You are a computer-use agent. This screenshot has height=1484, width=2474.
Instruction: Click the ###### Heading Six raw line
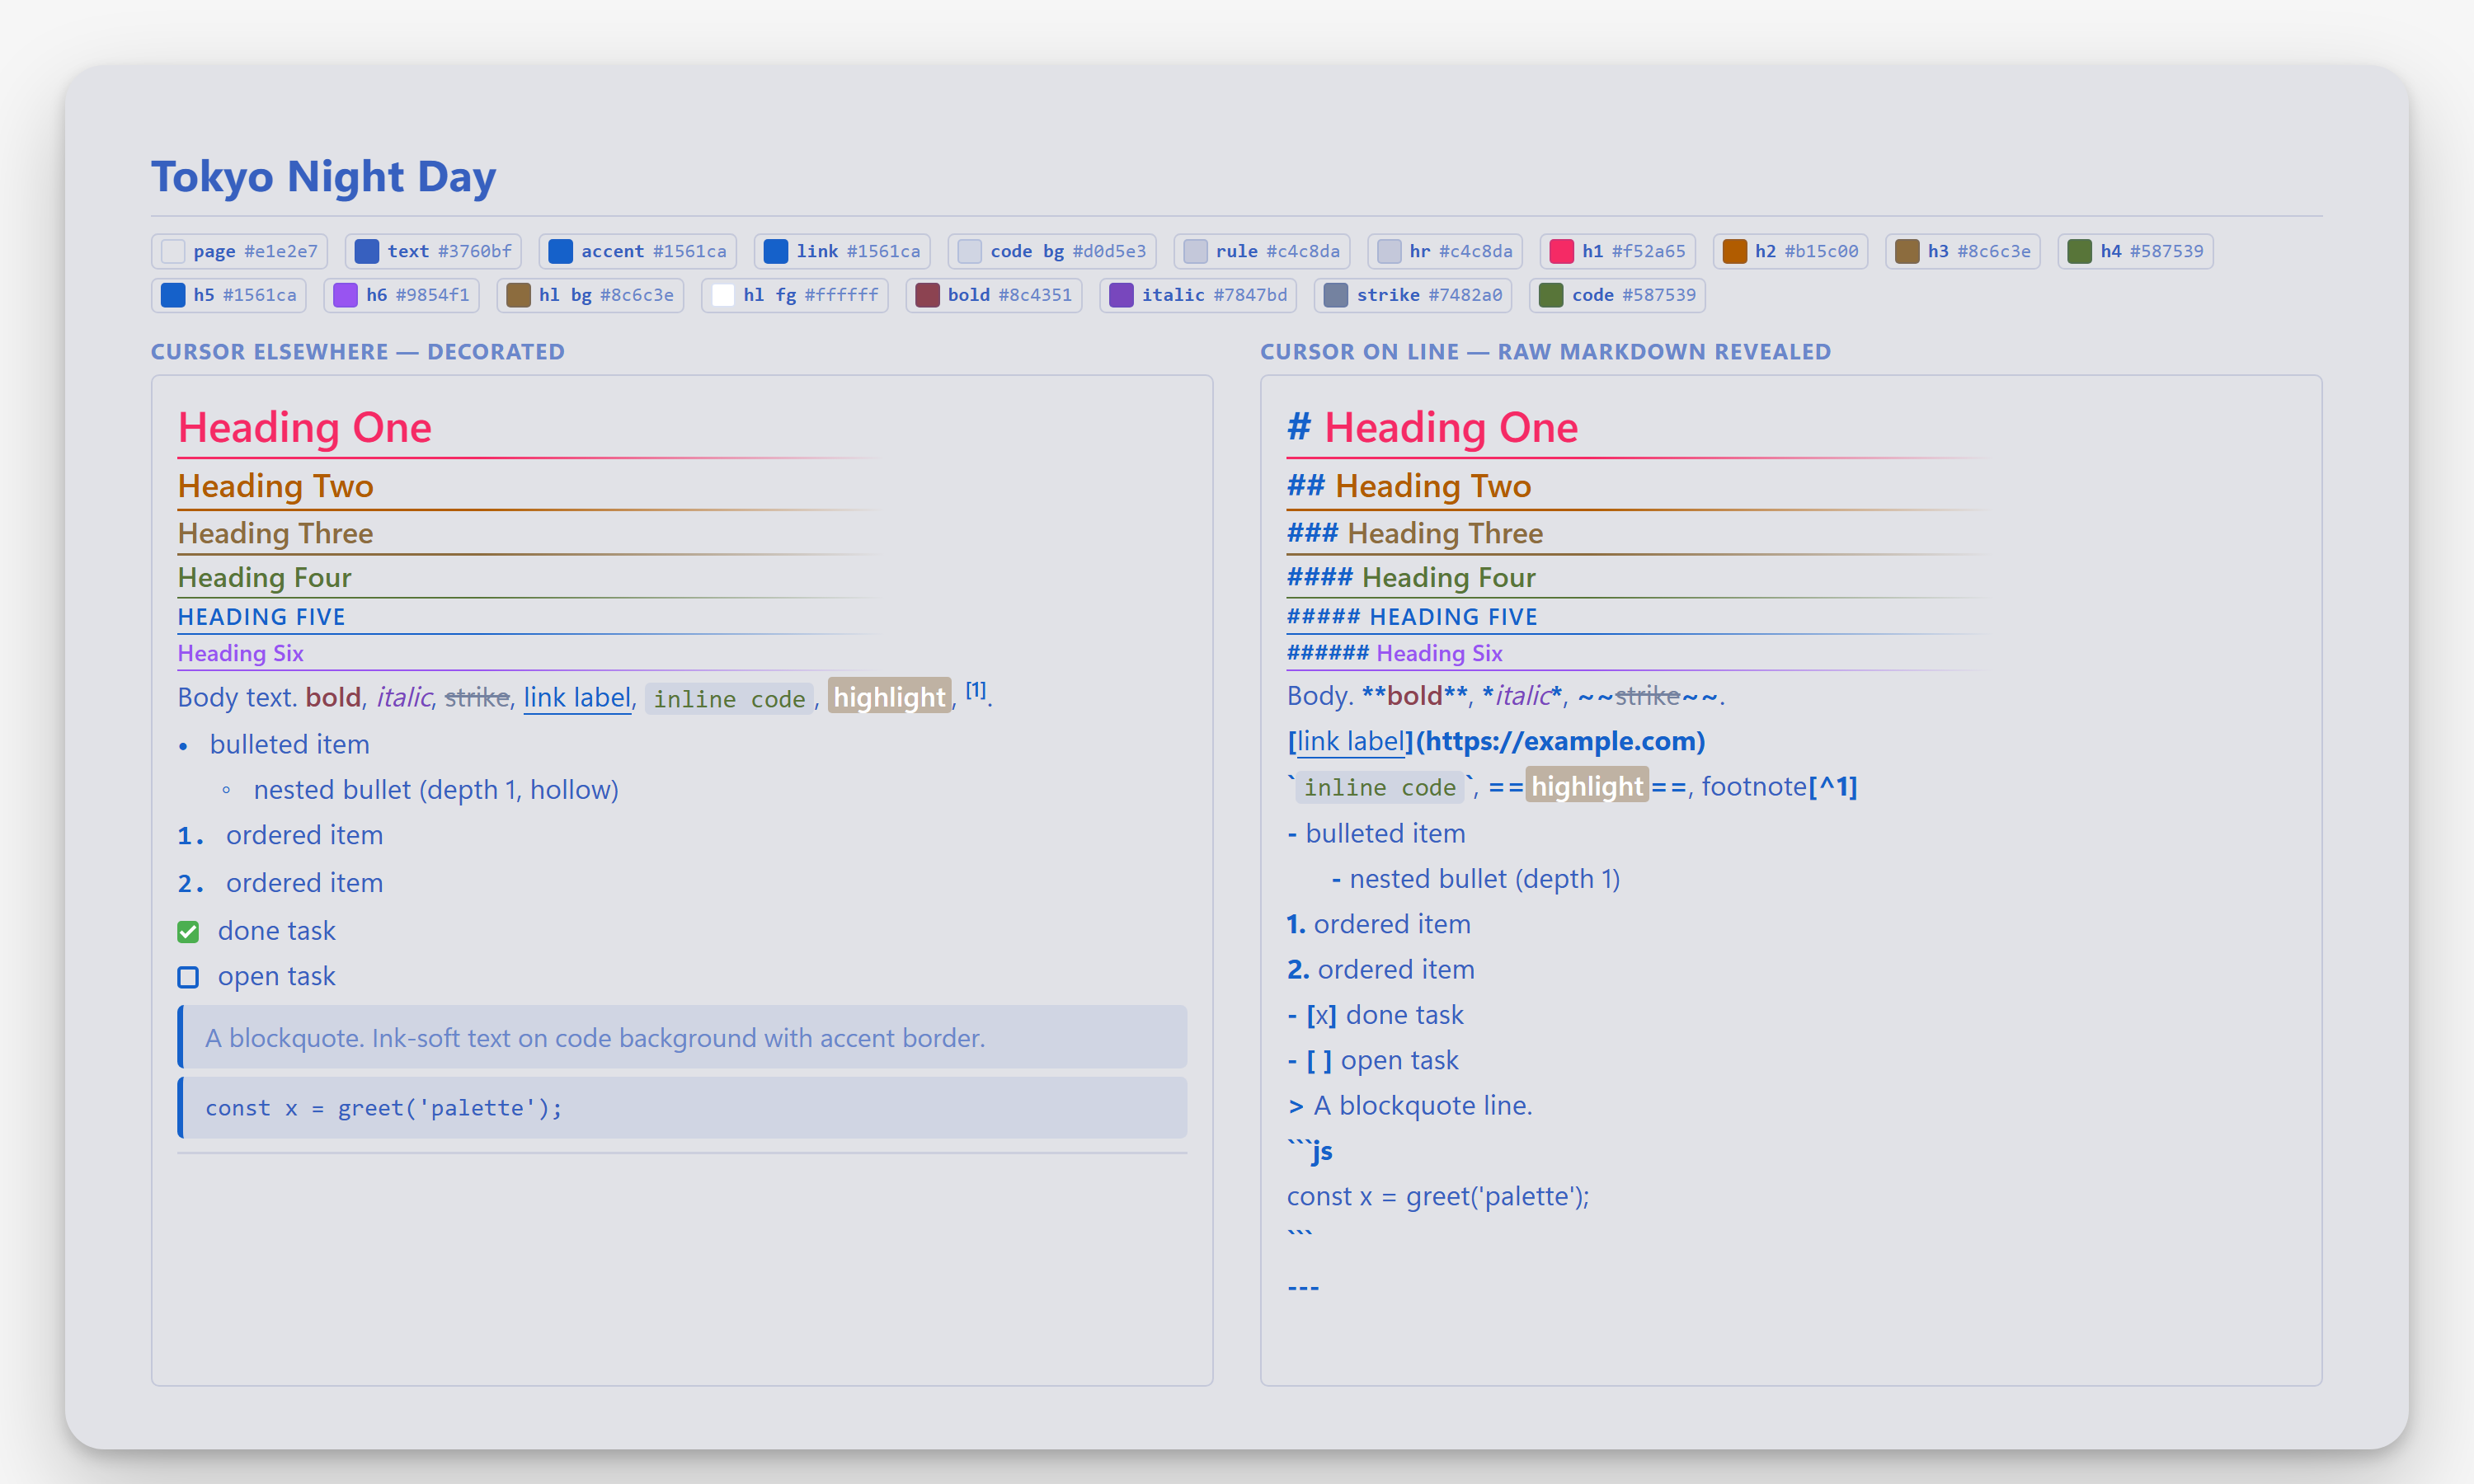pos(1395,653)
